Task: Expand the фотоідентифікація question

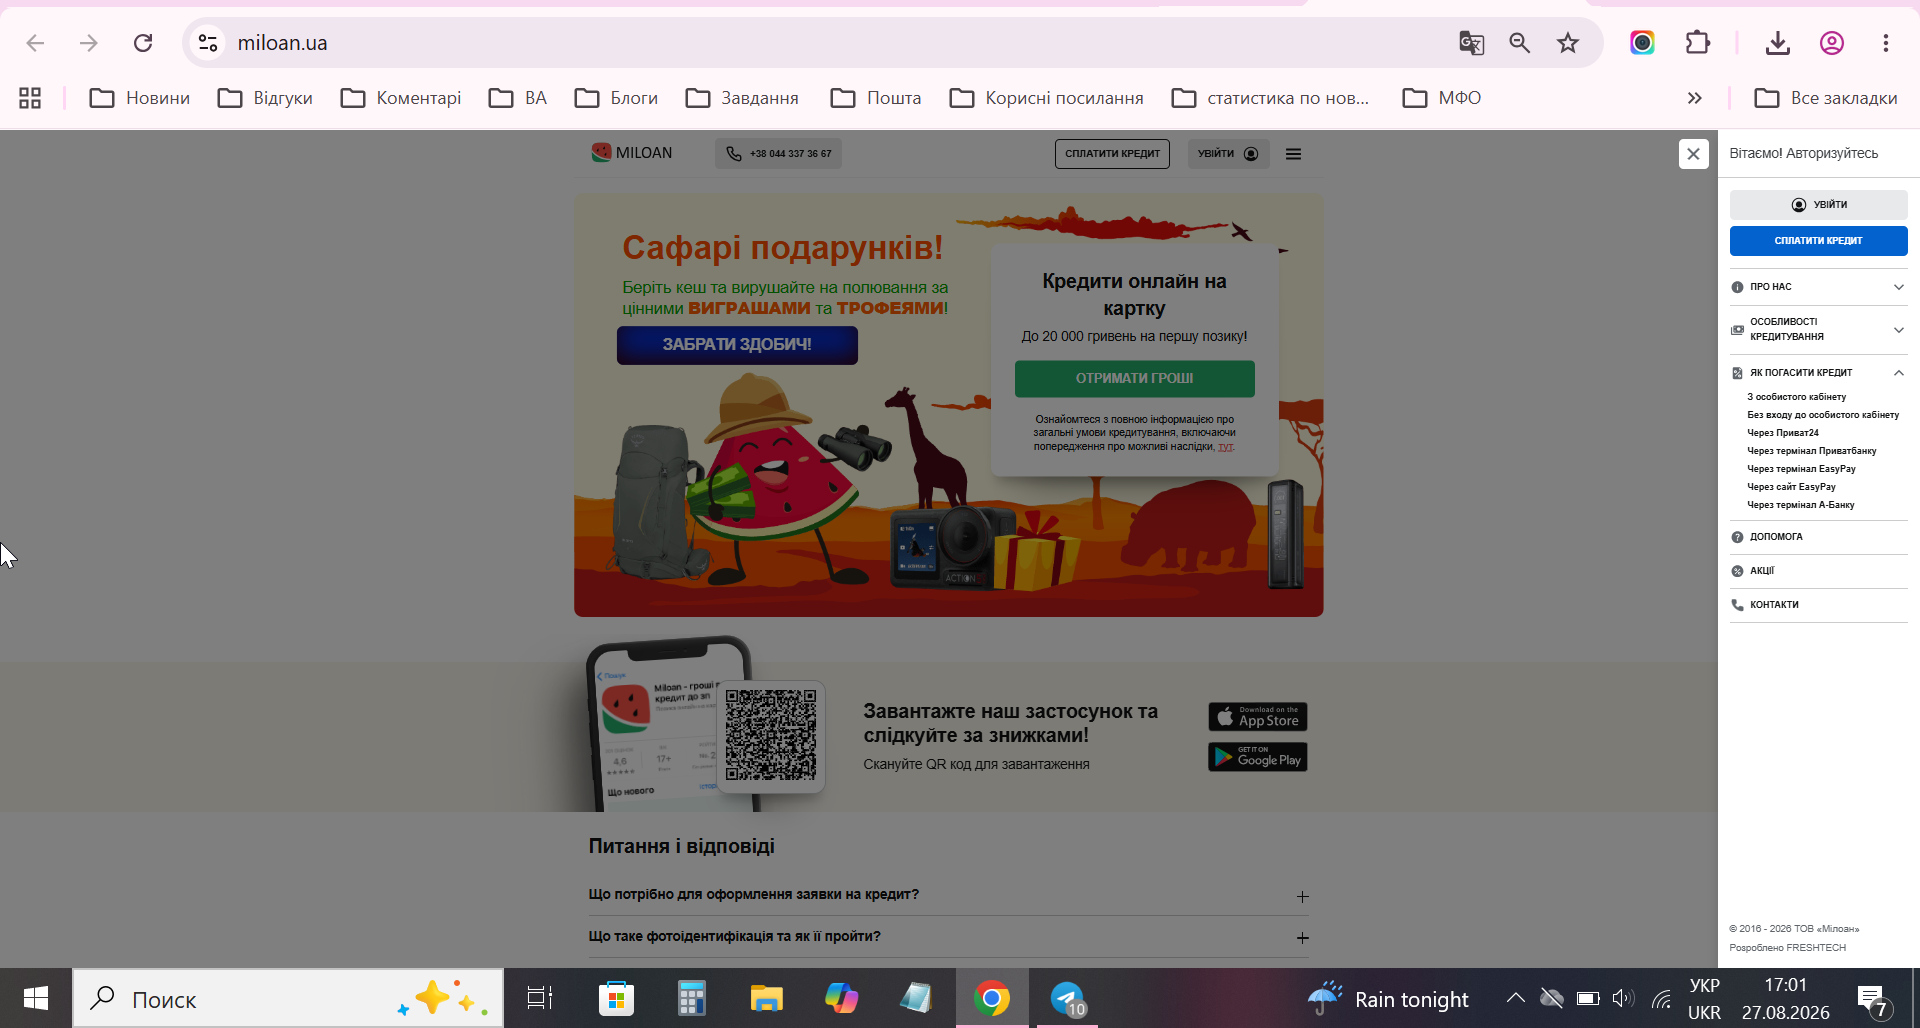Action: [x=948, y=937]
